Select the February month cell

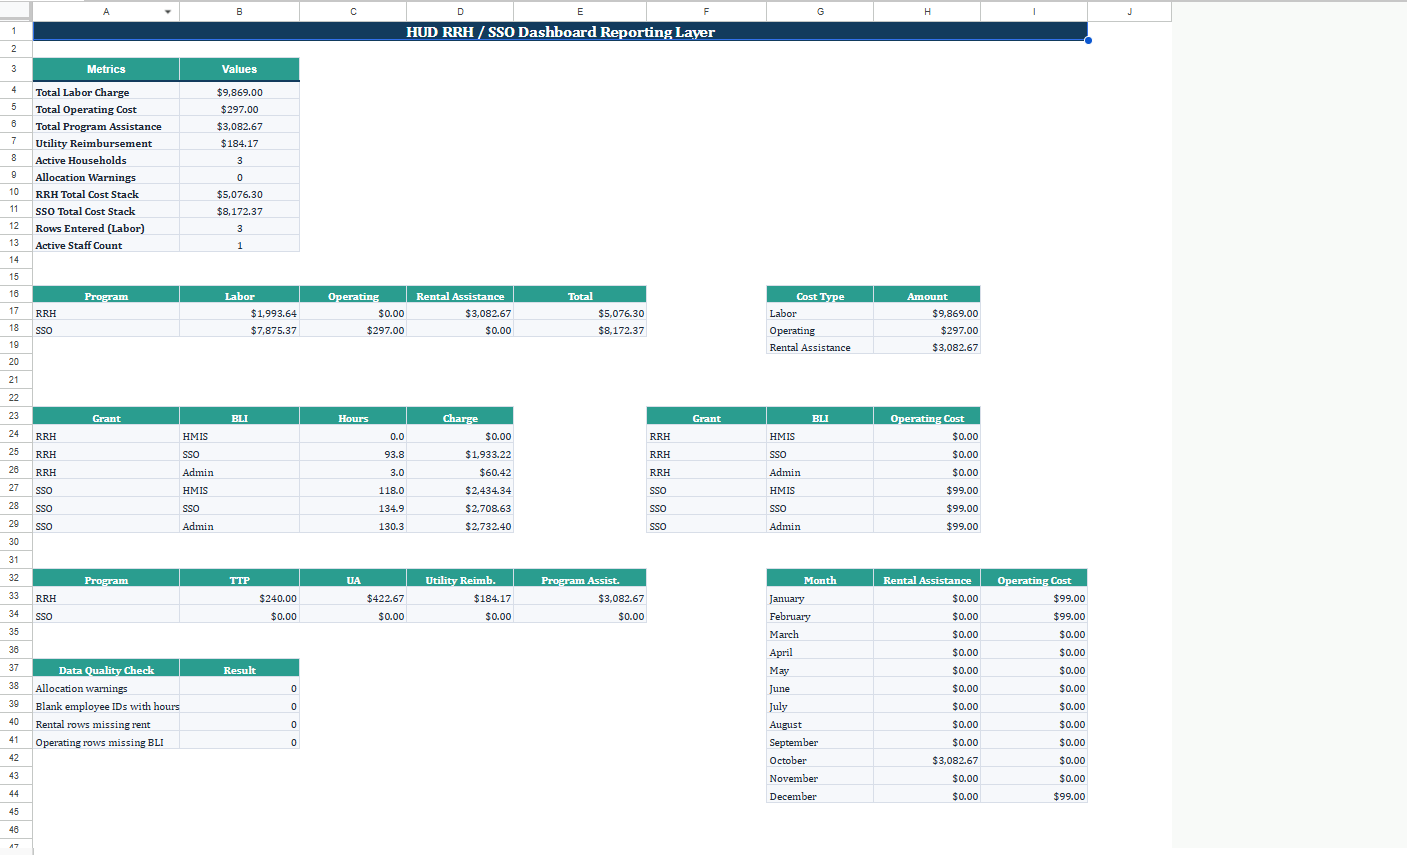coord(820,616)
